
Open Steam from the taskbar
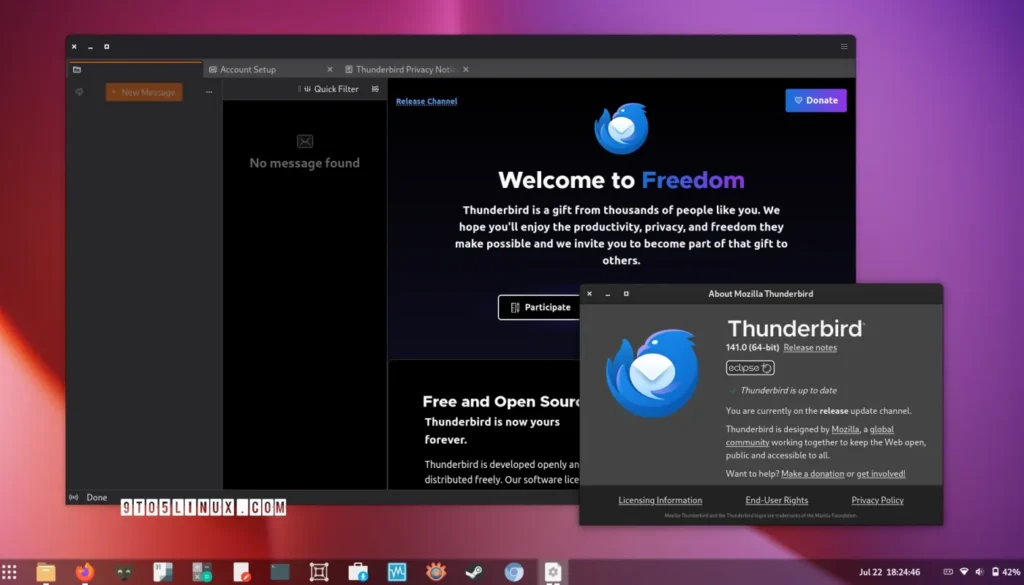(472, 572)
